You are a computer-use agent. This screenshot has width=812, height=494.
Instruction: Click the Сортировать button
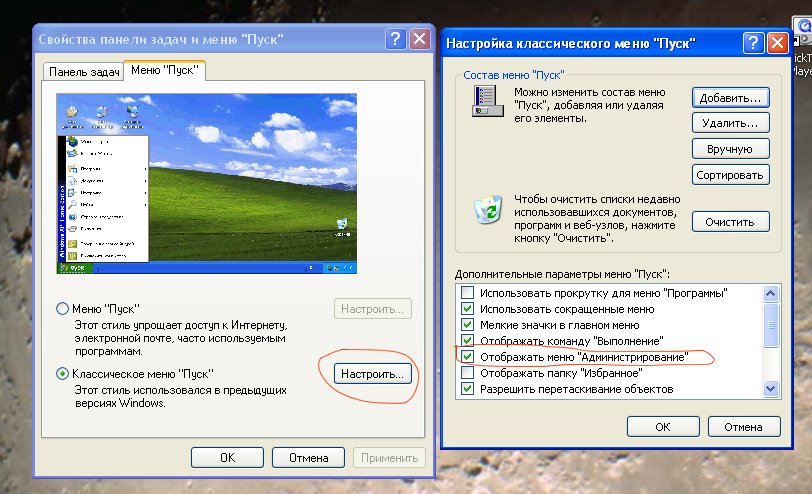pyautogui.click(x=730, y=175)
